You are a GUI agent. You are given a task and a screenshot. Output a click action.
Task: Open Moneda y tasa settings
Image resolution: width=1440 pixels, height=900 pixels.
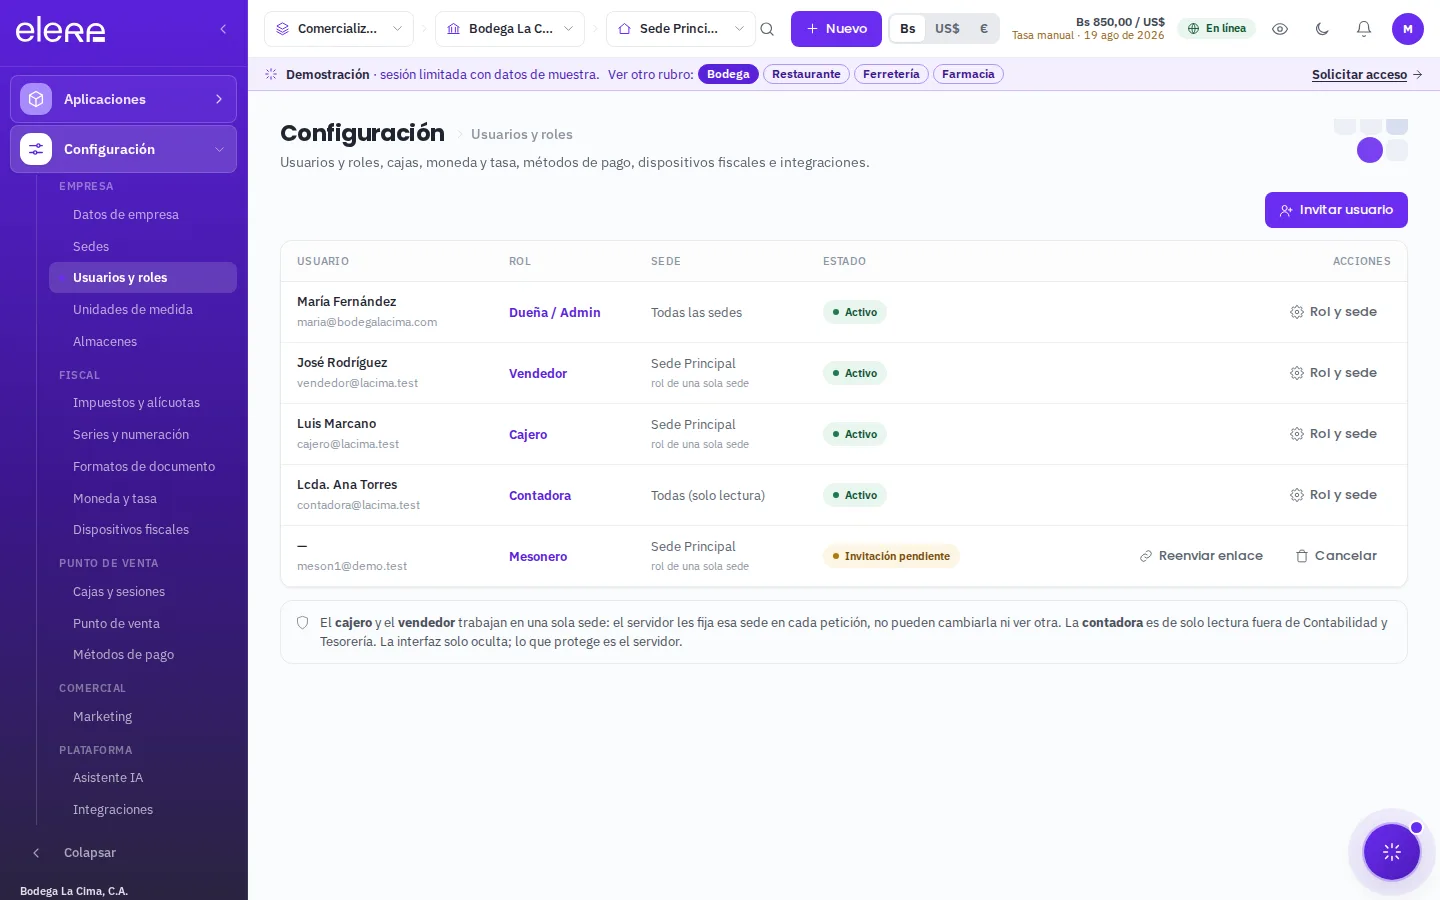coord(143,498)
